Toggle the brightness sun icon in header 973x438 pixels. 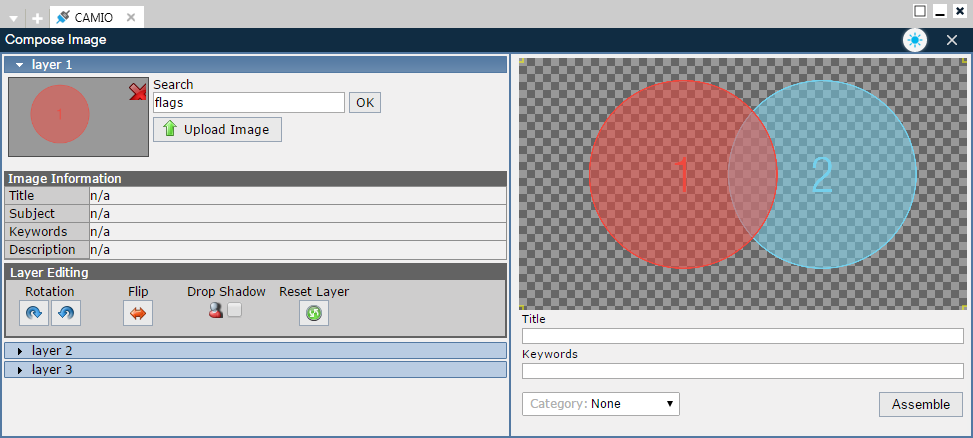(x=914, y=40)
